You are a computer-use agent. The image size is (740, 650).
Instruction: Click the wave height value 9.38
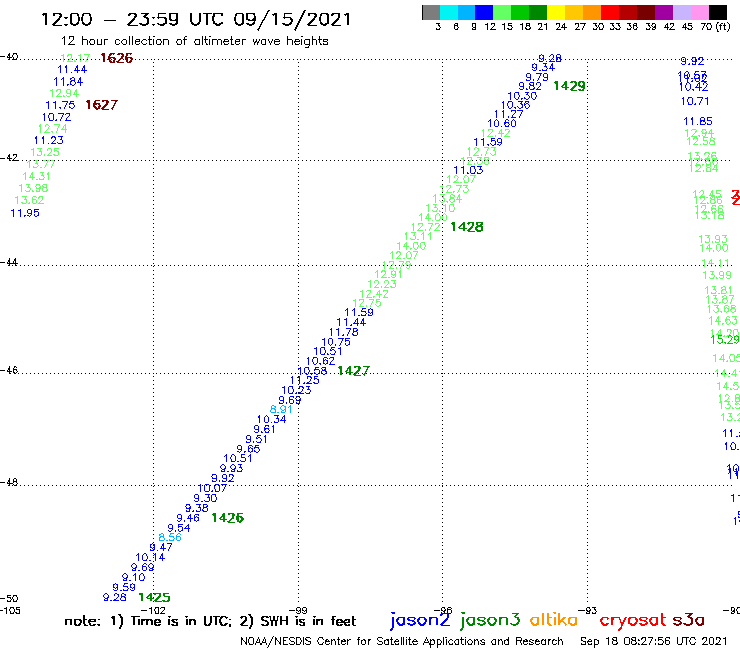(x=197, y=508)
